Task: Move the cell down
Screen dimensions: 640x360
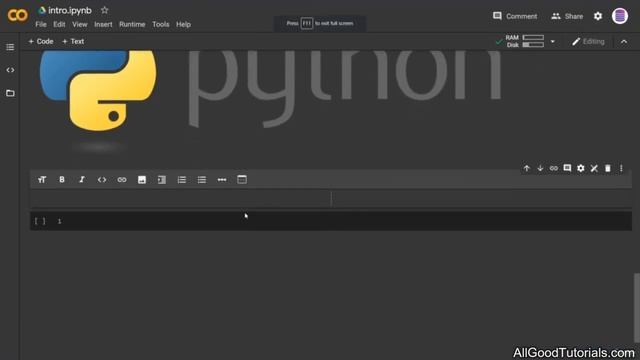Action: (x=540, y=168)
